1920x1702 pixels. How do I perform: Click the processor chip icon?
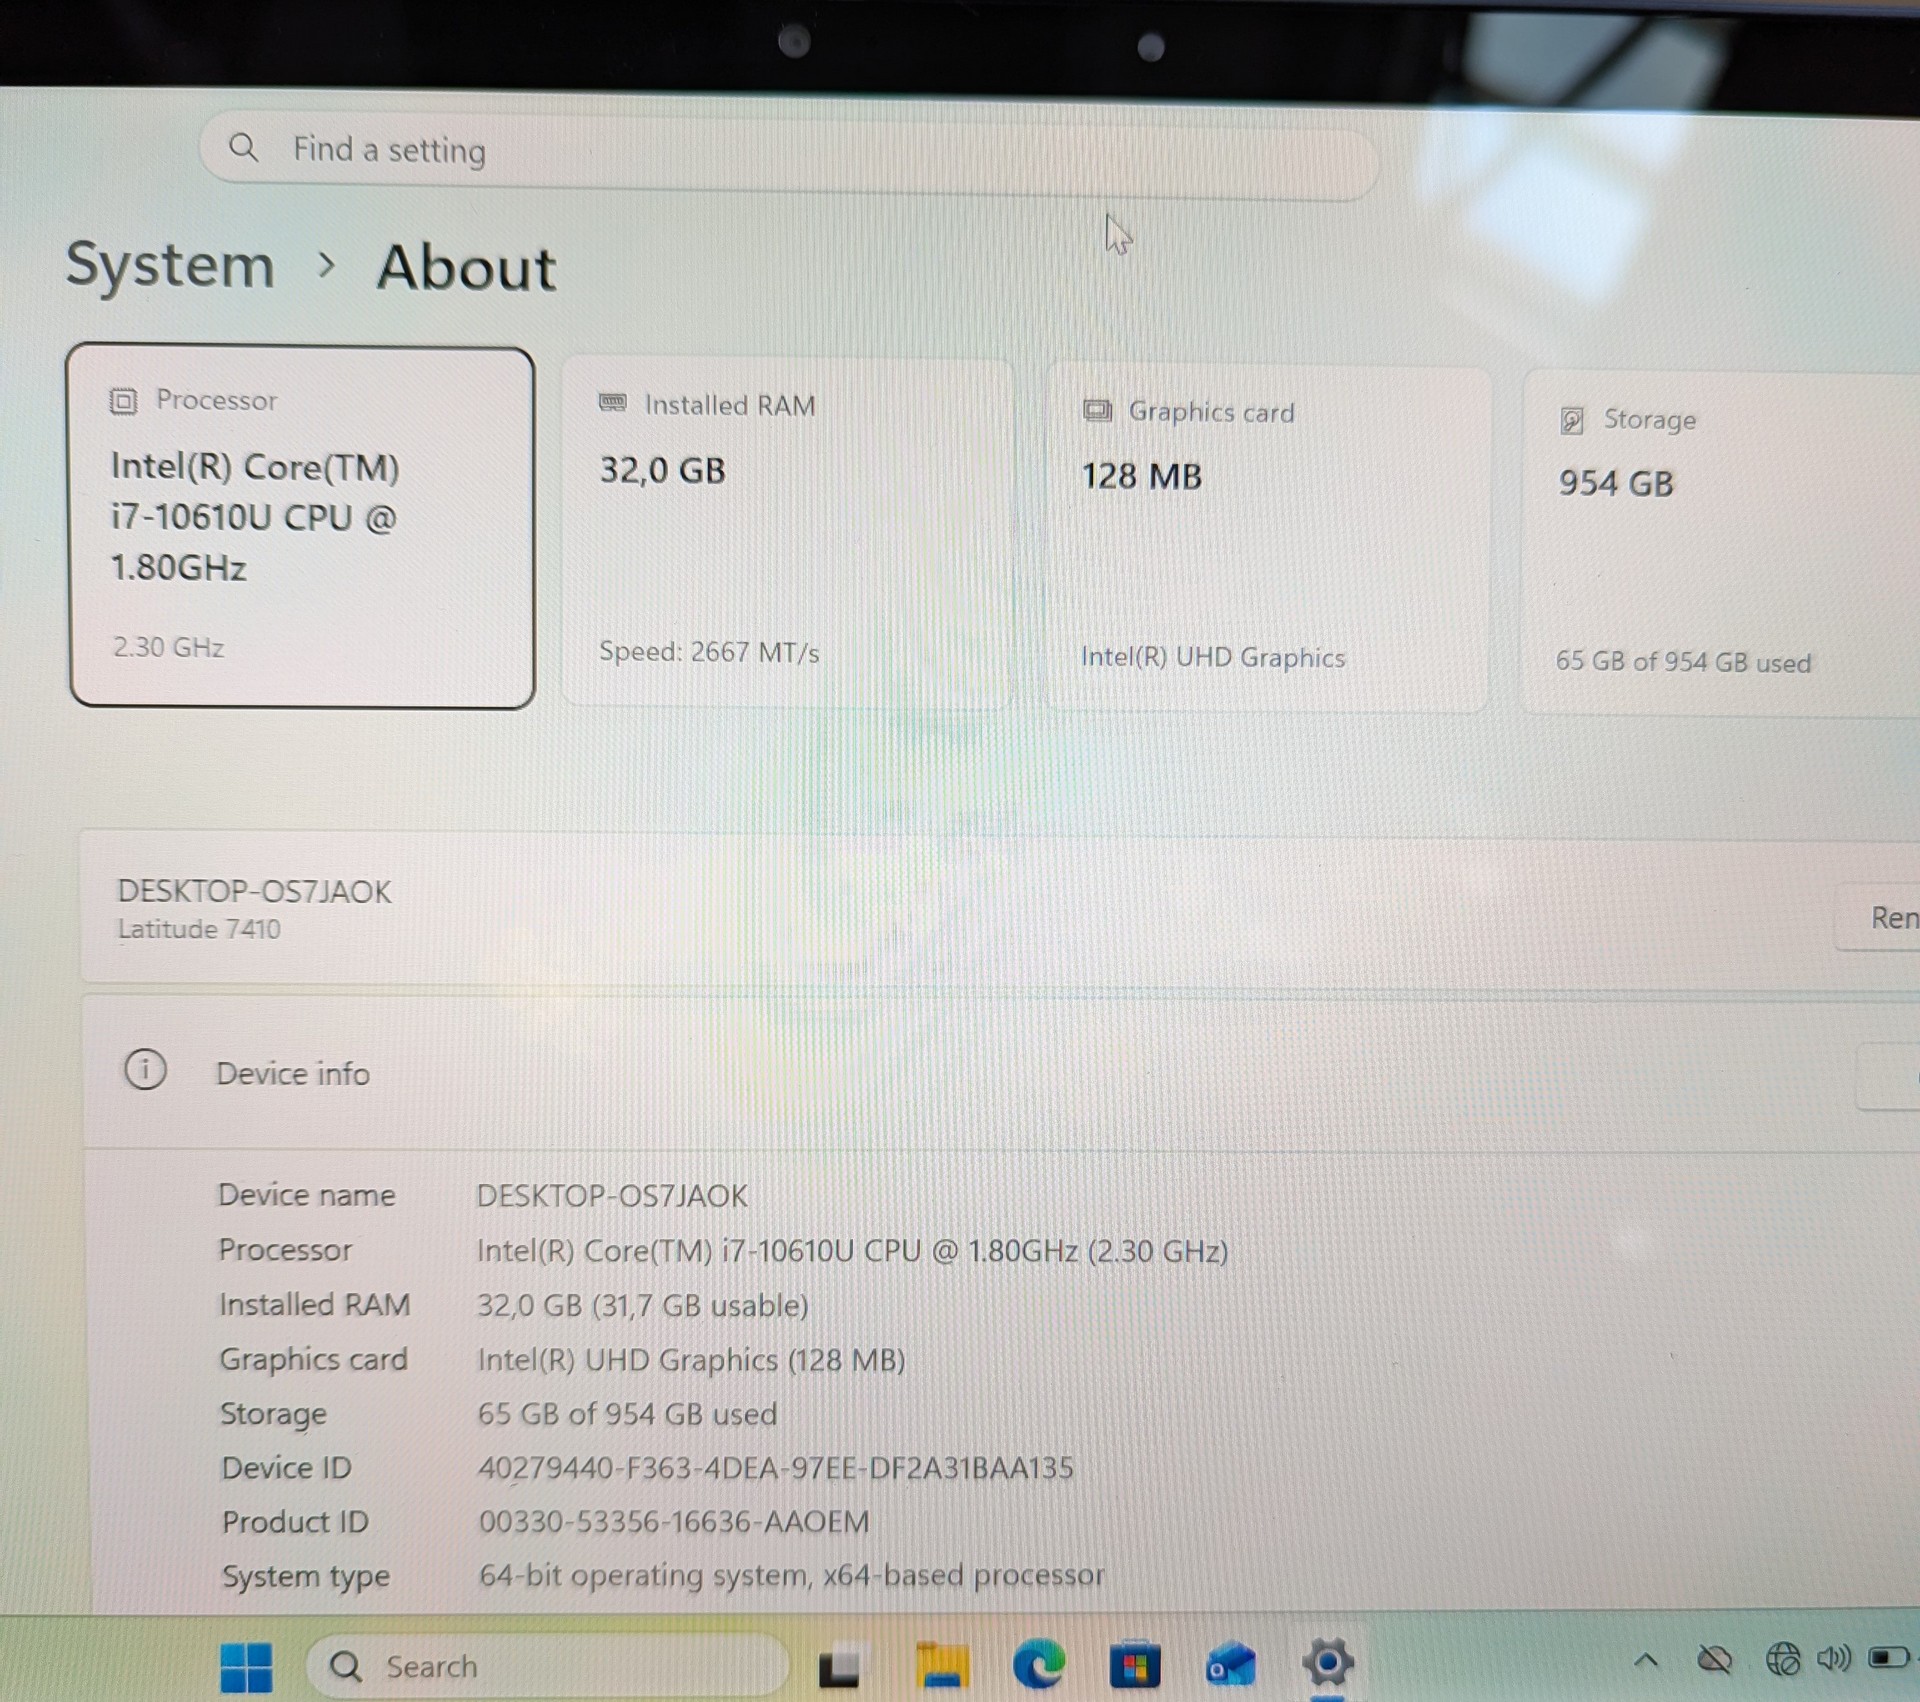click(123, 401)
